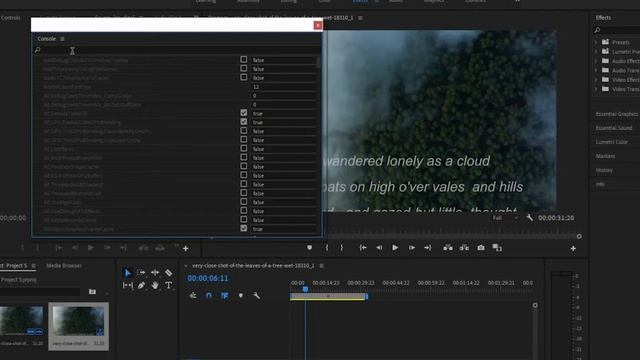Click the timeline vertical zoom handle

coord(535,305)
